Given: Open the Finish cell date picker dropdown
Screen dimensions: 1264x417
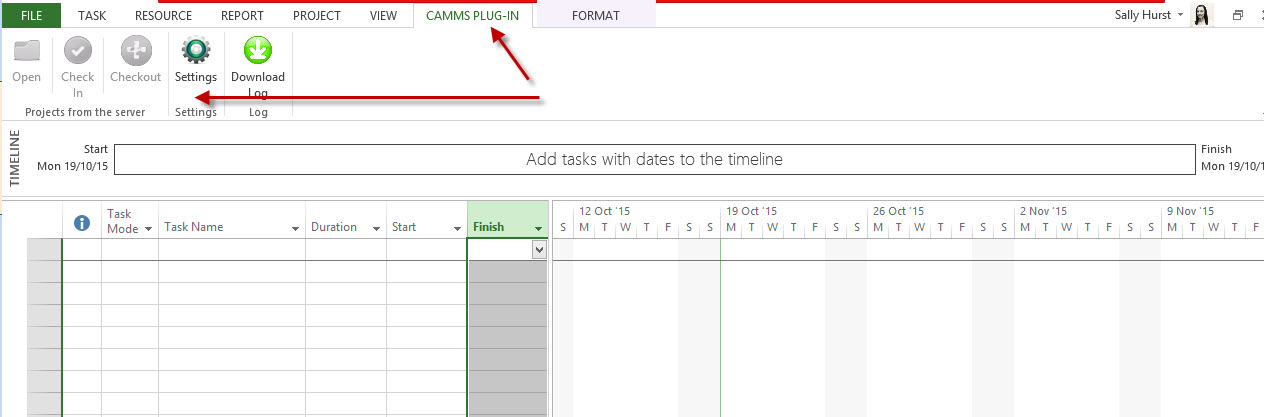Looking at the screenshot, I should click(x=539, y=250).
